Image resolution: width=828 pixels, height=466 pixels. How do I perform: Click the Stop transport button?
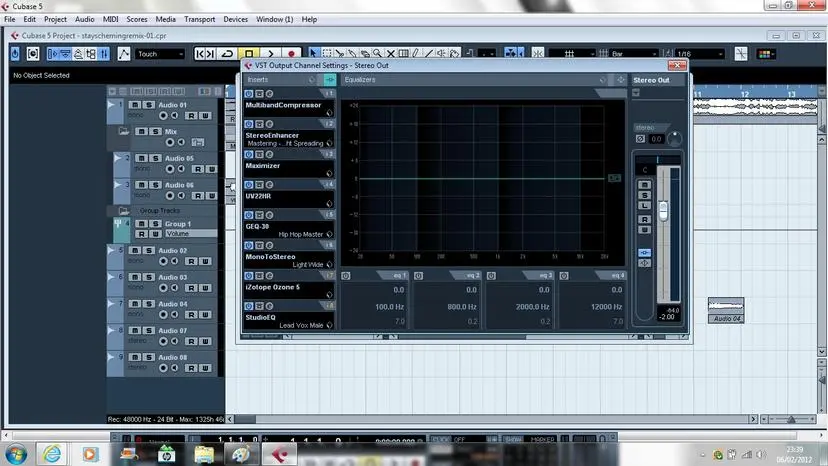[x=249, y=53]
